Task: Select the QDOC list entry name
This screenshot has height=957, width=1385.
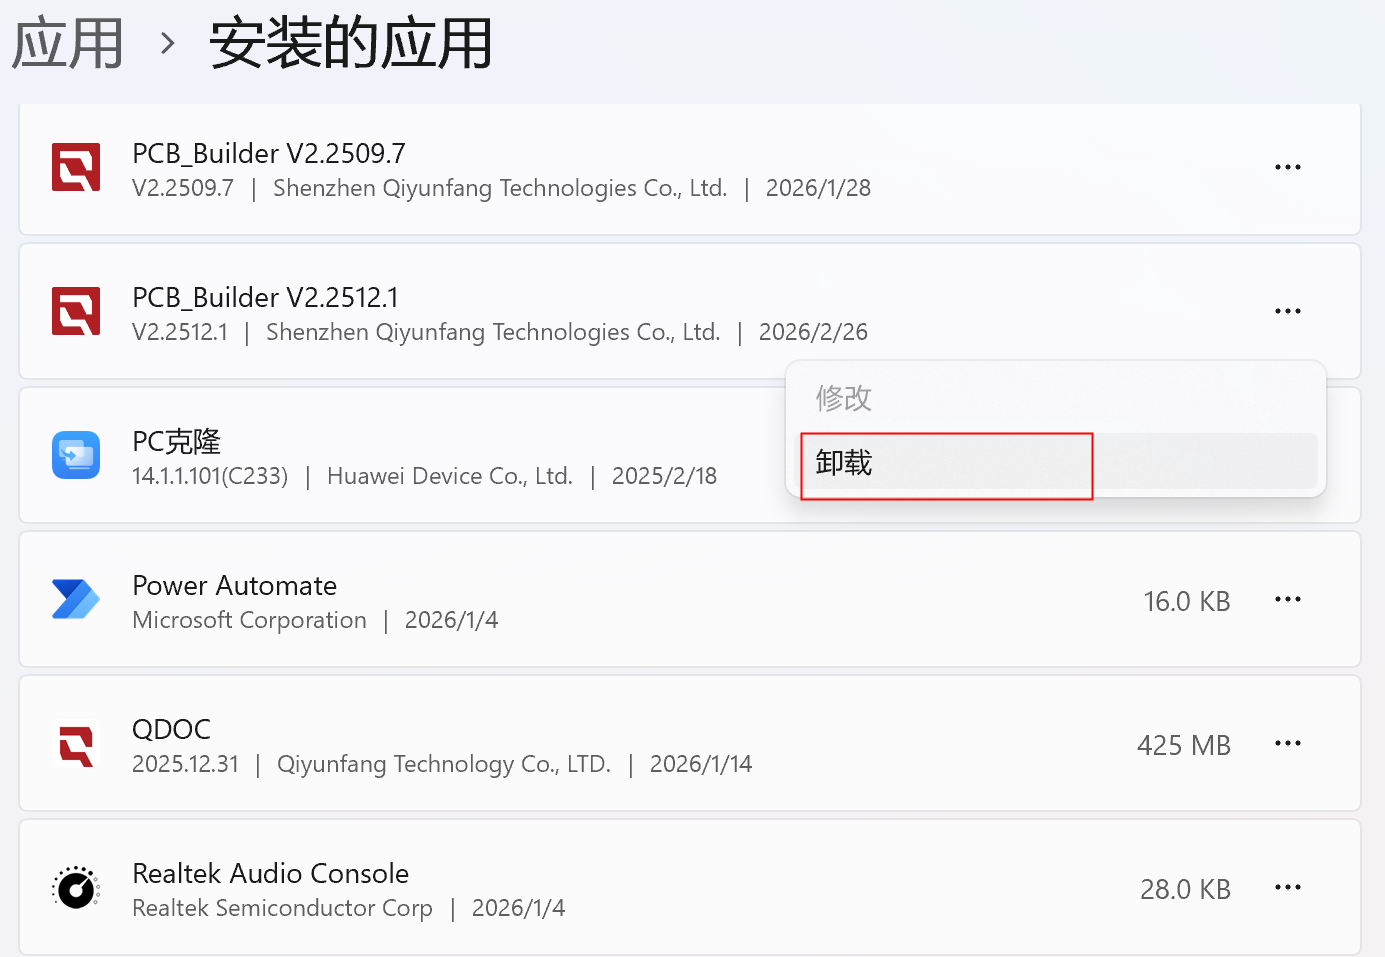Action: pos(172,729)
